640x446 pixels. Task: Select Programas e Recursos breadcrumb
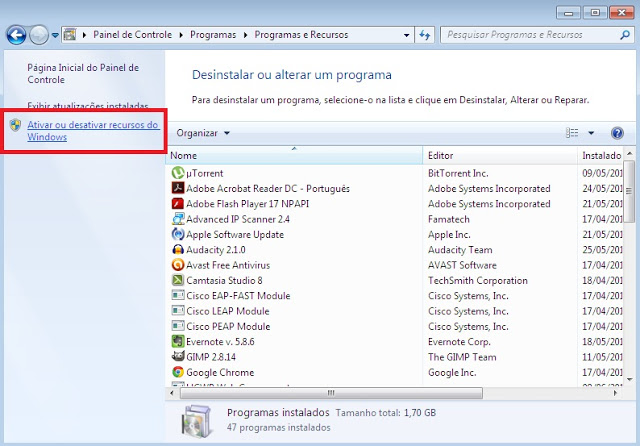pyautogui.click(x=301, y=35)
